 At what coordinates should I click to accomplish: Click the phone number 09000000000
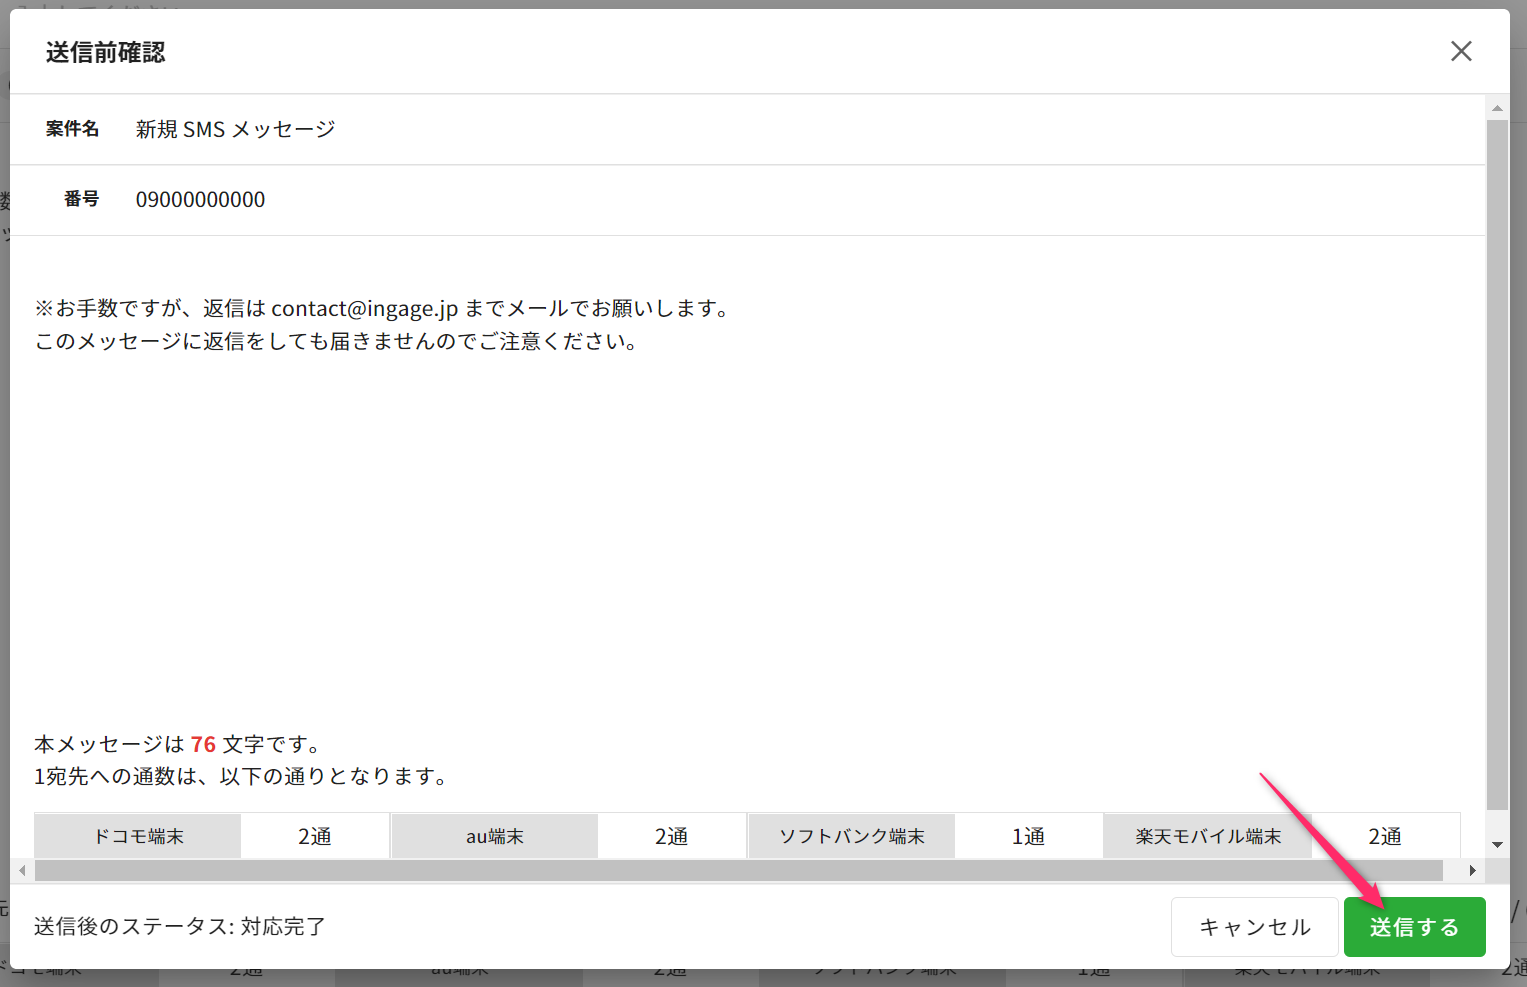point(200,200)
